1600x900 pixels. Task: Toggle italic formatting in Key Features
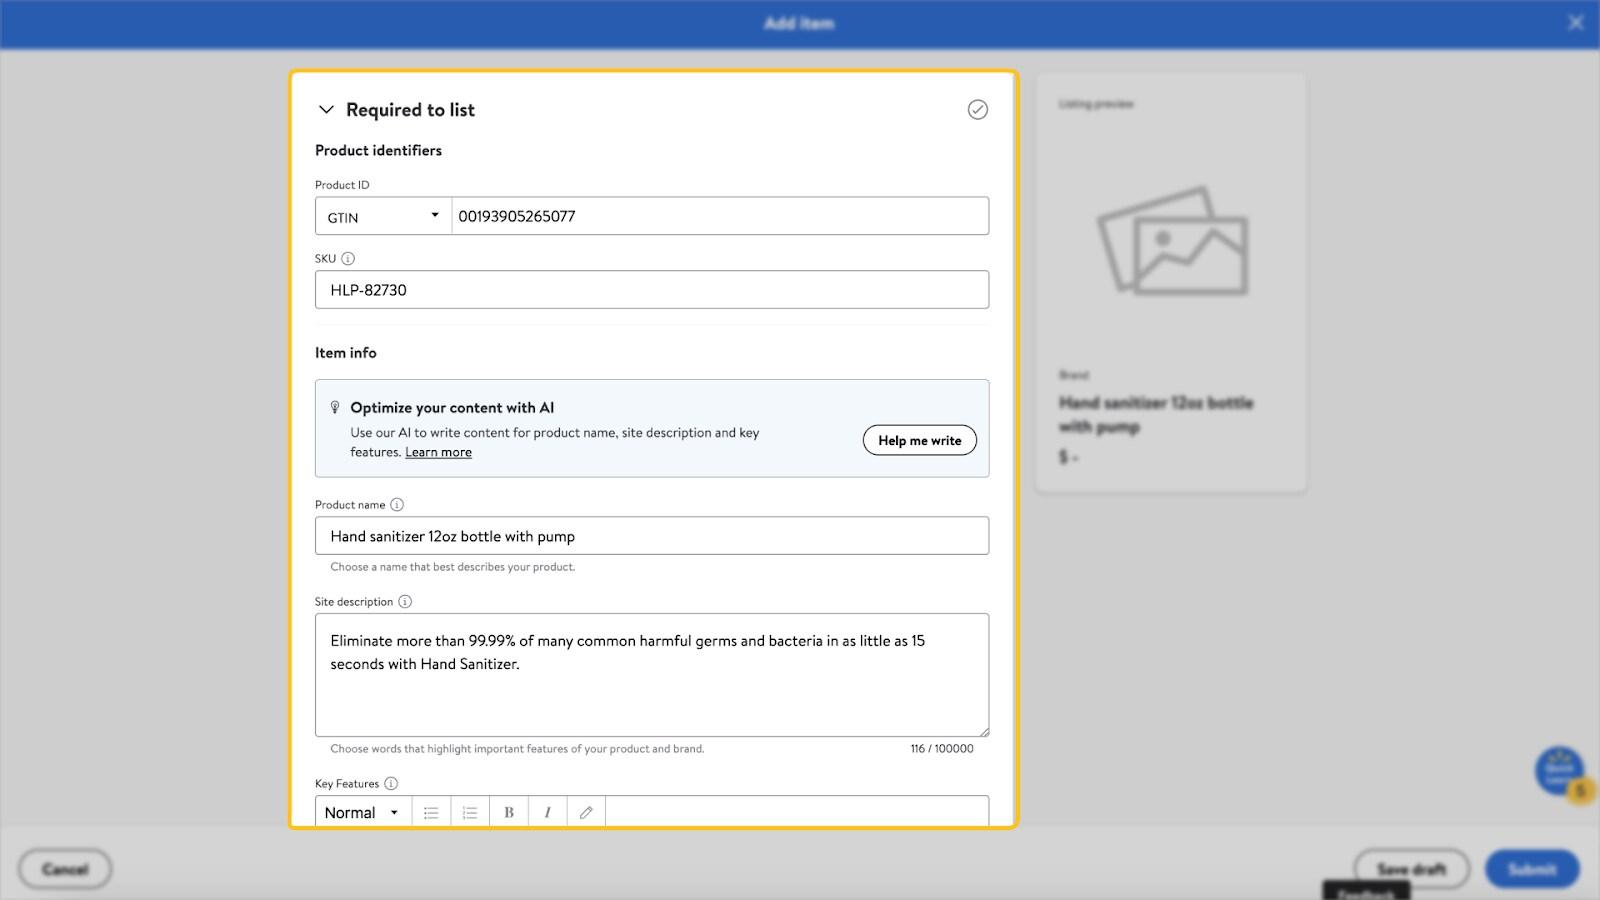tap(547, 813)
